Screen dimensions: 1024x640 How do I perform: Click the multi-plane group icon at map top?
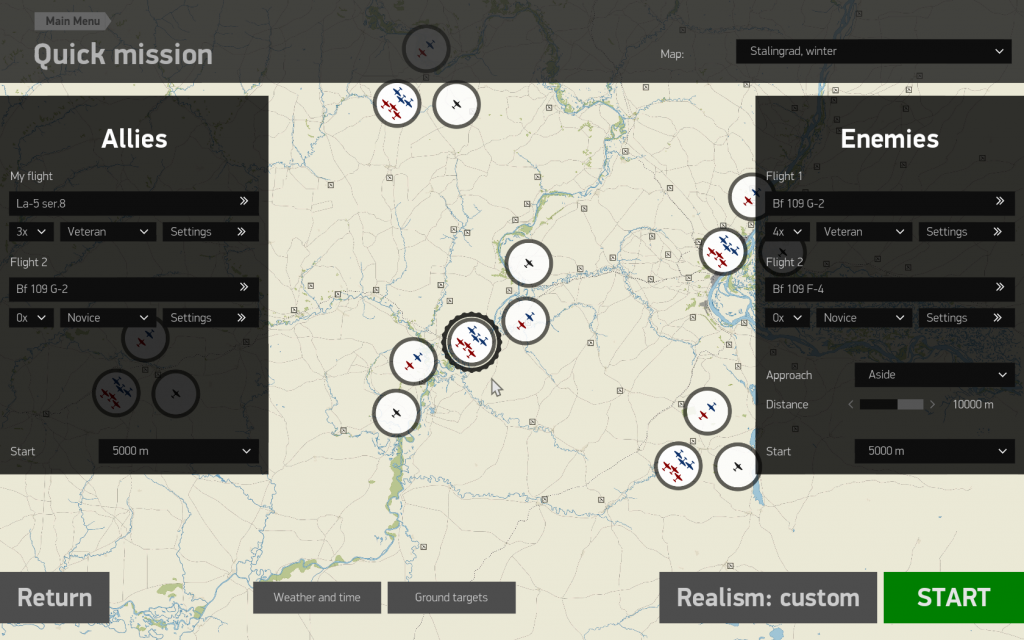397,103
